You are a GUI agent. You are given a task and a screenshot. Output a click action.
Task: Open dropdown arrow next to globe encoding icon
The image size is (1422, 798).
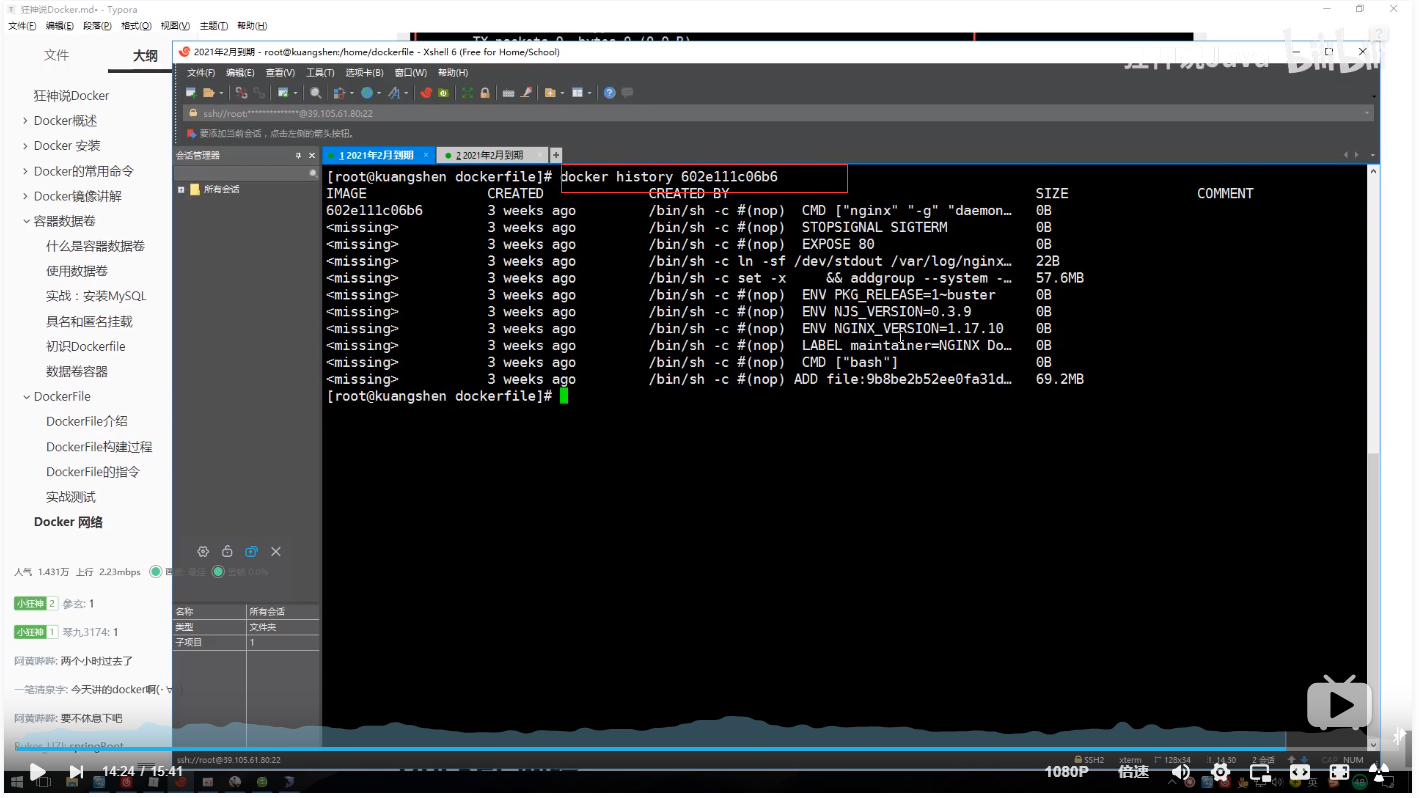(379, 93)
